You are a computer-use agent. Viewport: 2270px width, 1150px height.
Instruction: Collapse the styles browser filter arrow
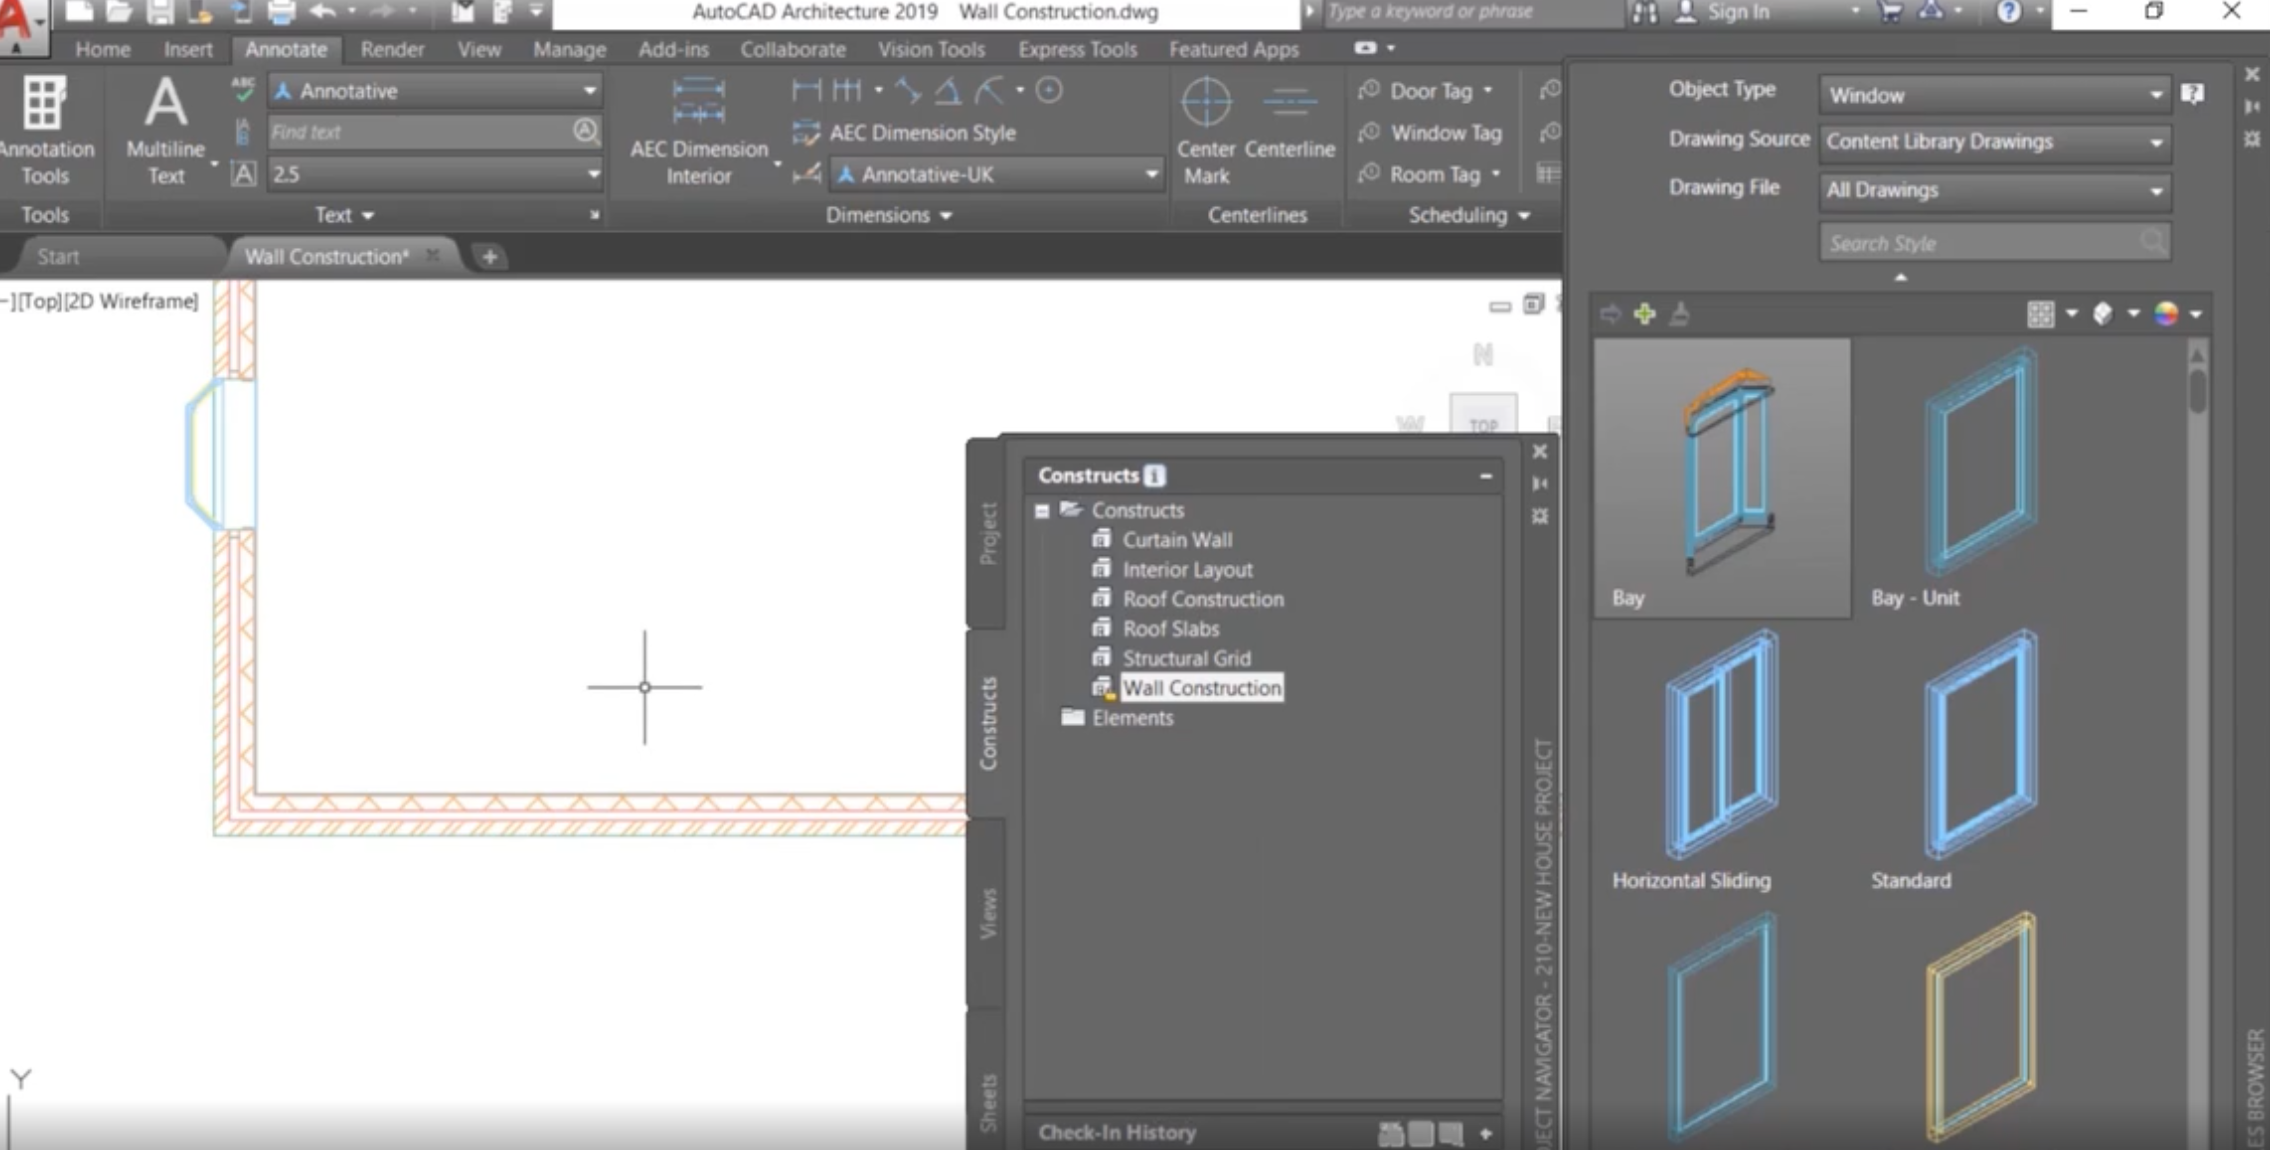[x=1900, y=277]
